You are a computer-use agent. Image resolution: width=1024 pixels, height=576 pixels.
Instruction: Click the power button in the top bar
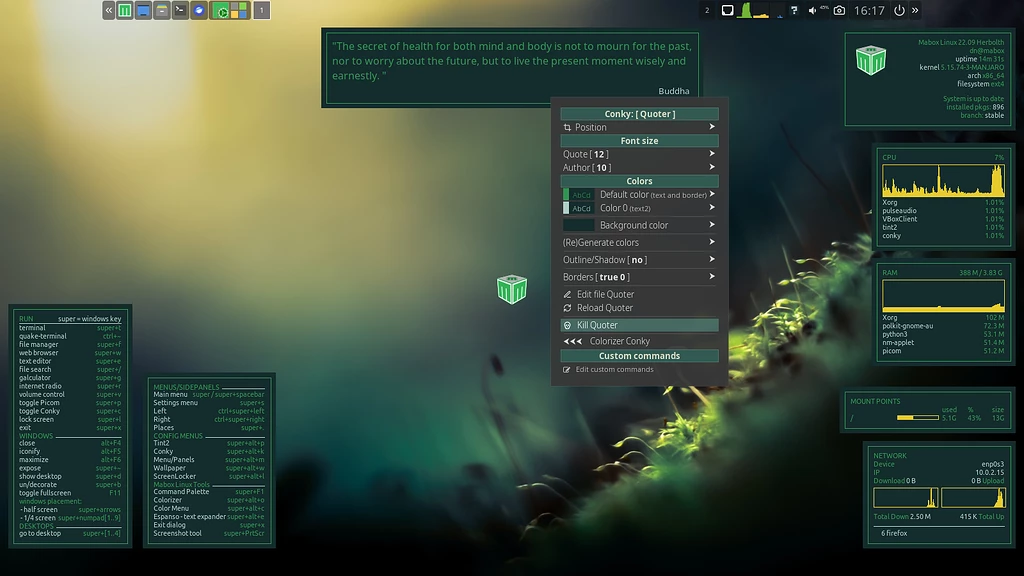(x=898, y=10)
